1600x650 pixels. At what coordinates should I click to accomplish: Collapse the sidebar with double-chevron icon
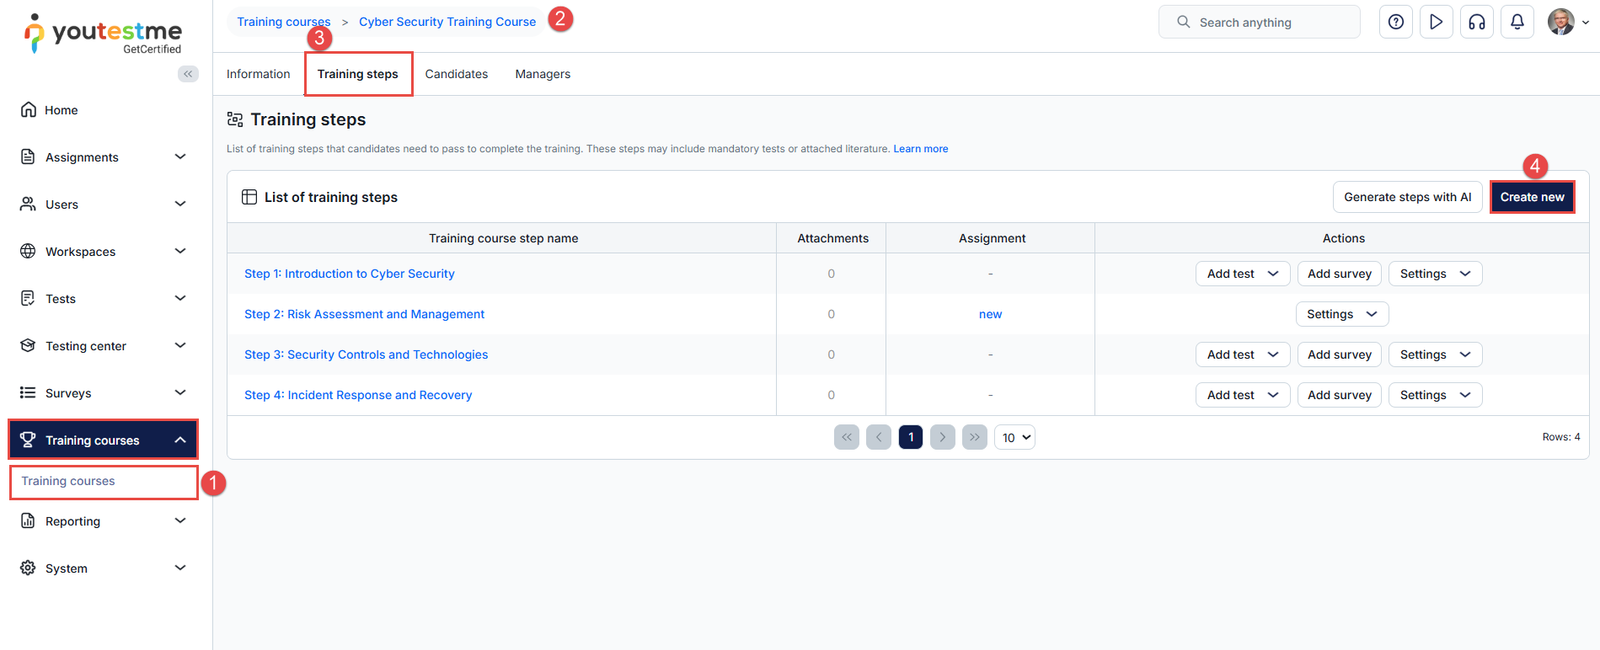click(x=188, y=74)
